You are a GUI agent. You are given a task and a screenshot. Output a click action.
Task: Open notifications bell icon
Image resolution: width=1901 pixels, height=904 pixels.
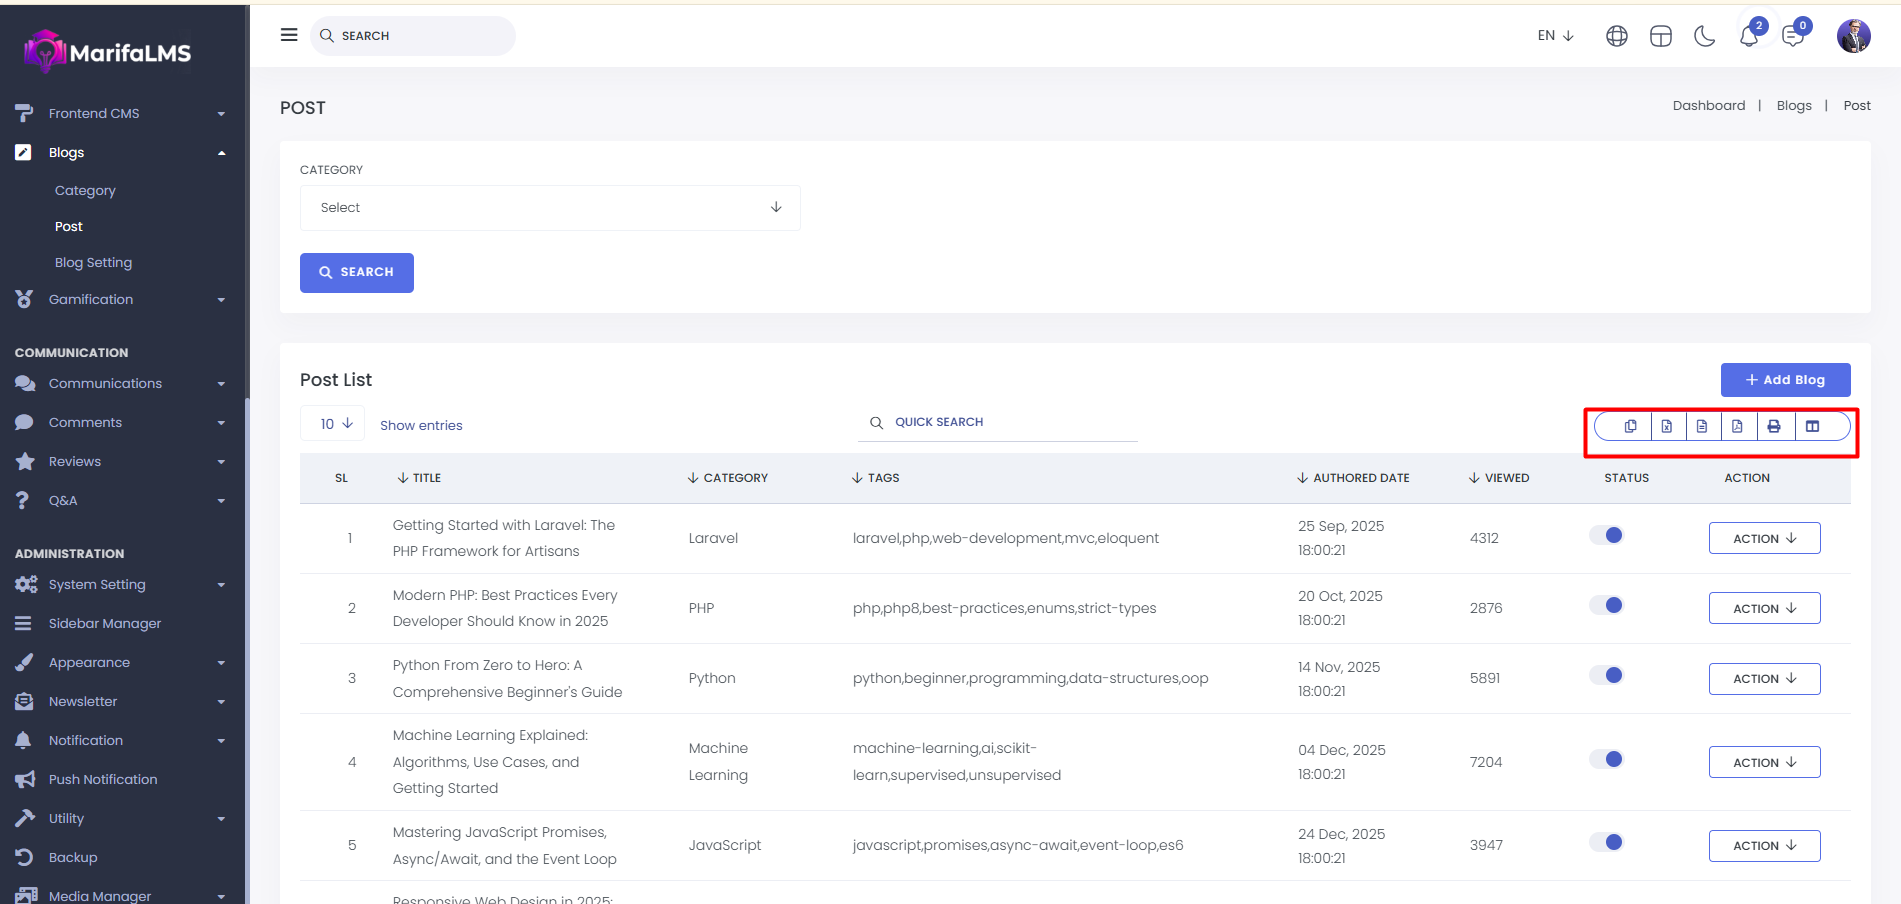click(x=1748, y=37)
